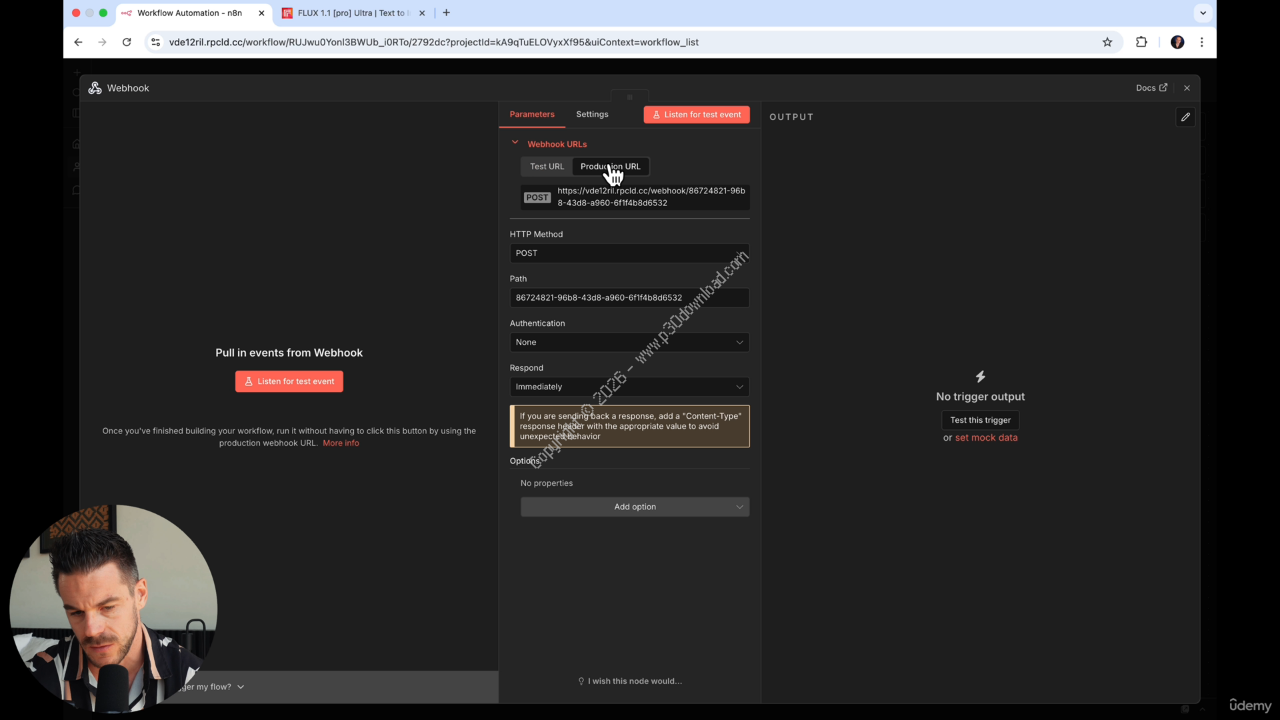Bookmark page with star icon

1107,42
